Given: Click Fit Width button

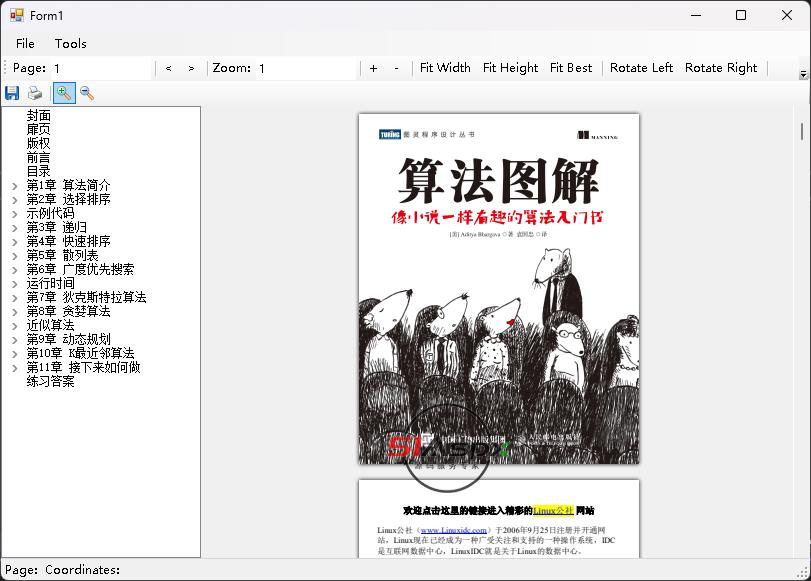Looking at the screenshot, I should (x=445, y=68).
